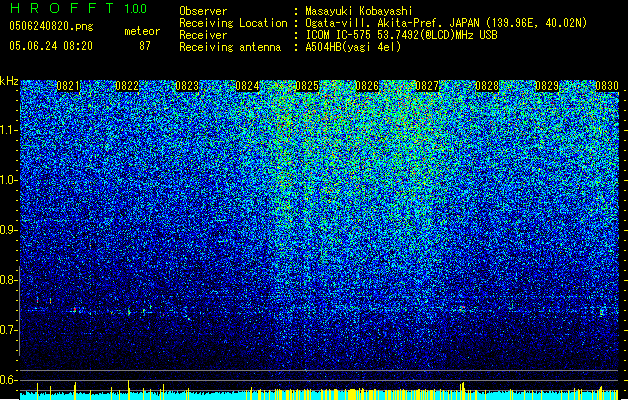Click the 0821 time marker

[68, 86]
